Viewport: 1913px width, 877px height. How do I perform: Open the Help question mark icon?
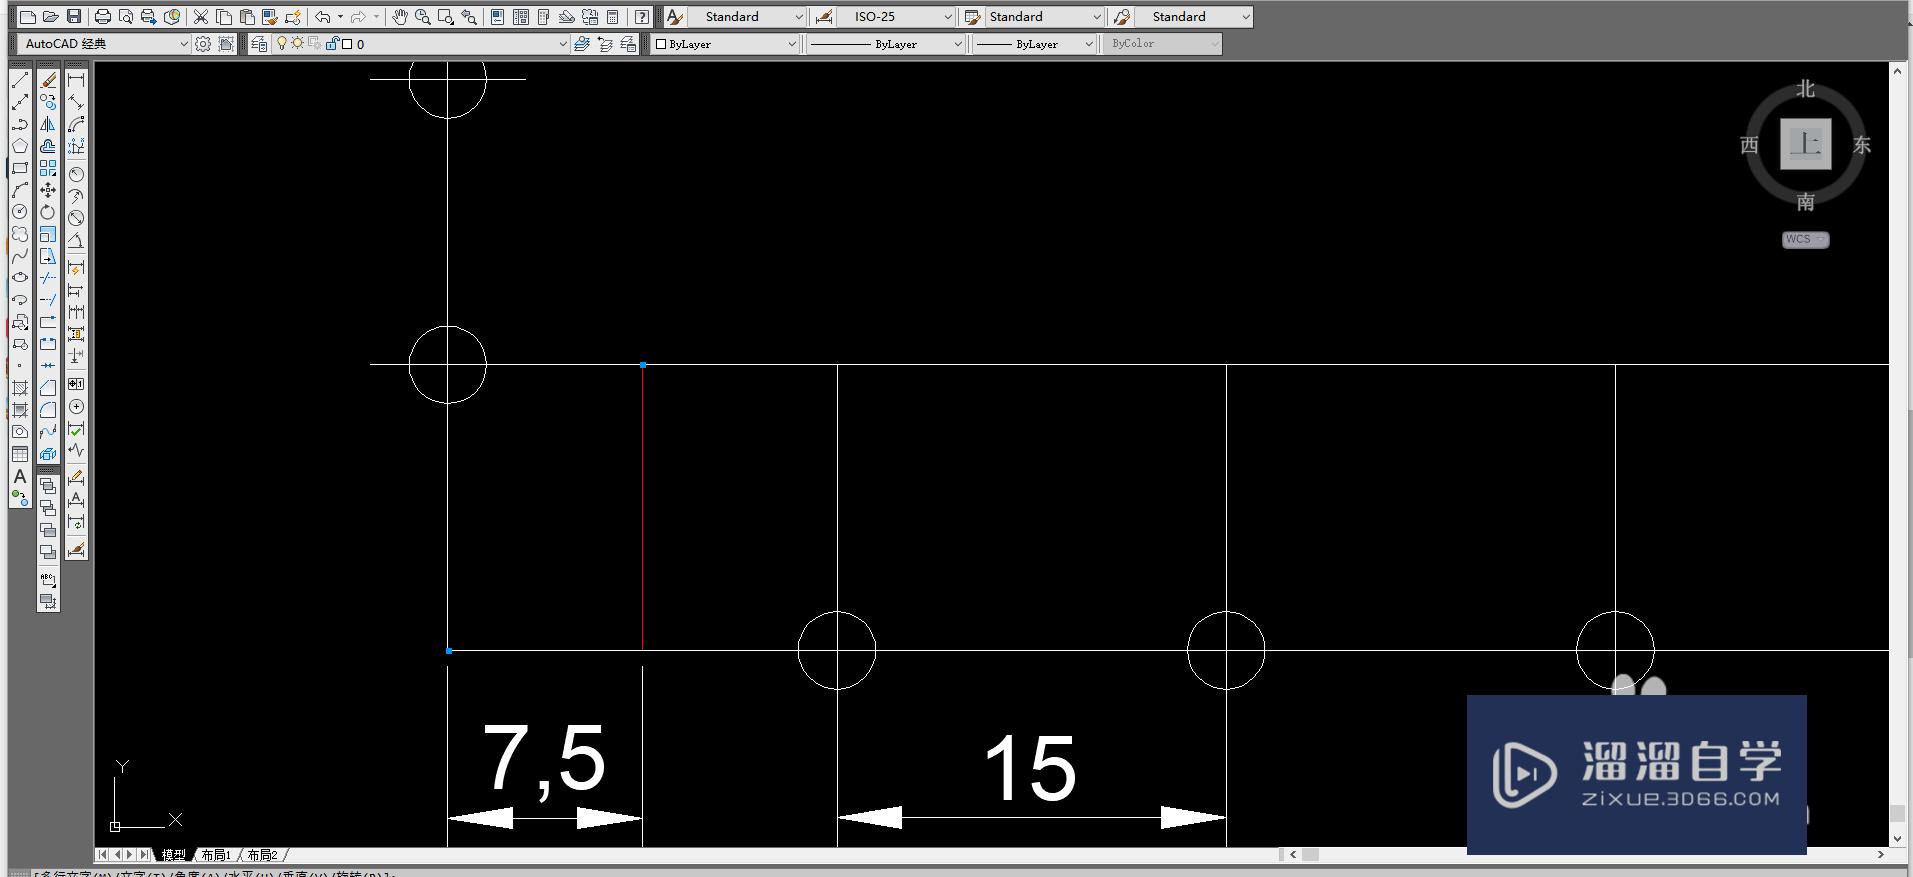coord(642,17)
